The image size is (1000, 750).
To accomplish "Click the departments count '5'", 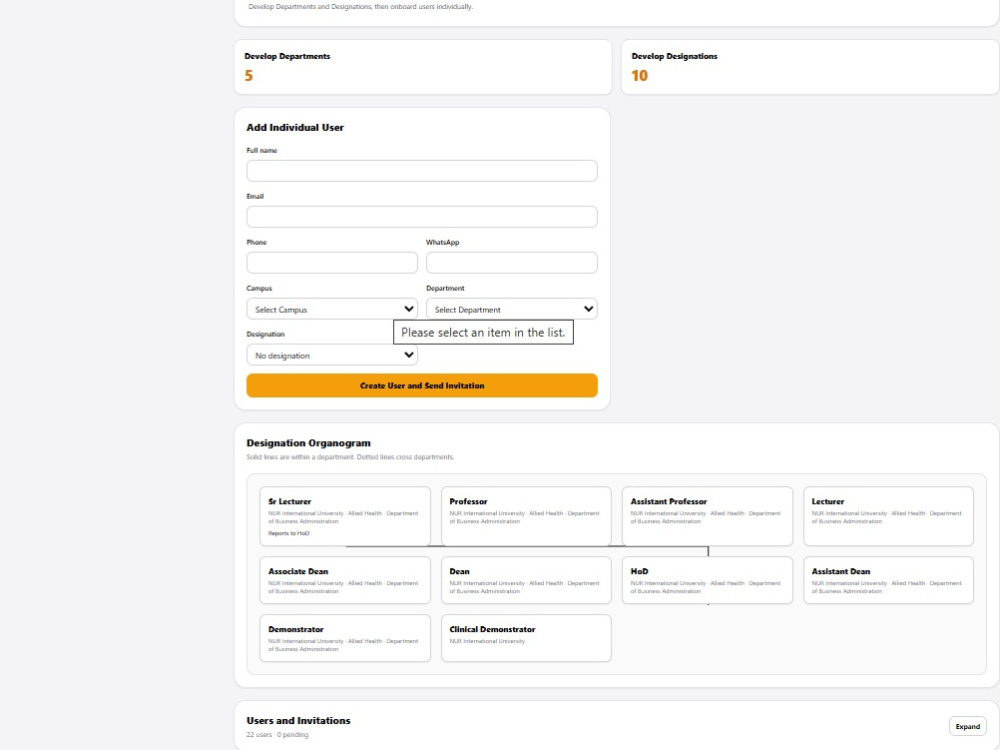I will point(249,76).
